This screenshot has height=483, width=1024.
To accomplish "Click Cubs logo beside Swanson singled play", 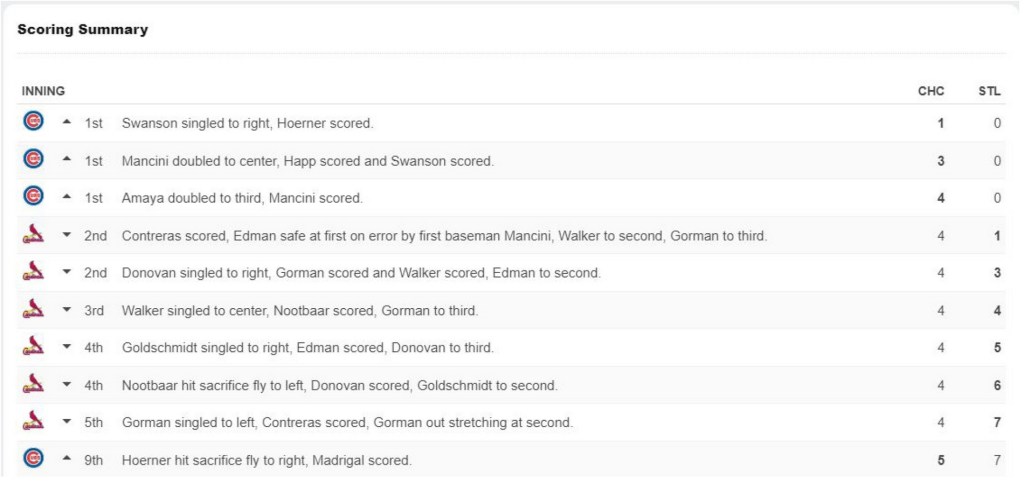I will (33, 122).
